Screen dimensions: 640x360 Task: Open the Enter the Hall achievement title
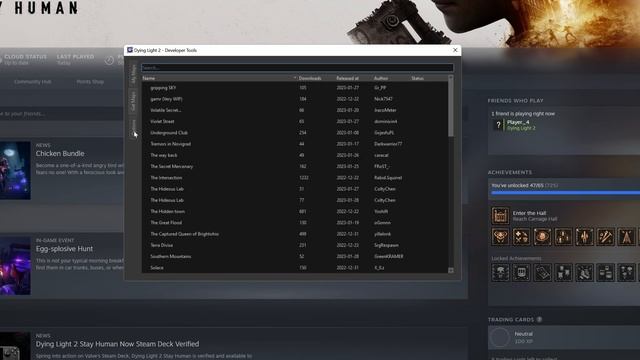click(x=529, y=213)
